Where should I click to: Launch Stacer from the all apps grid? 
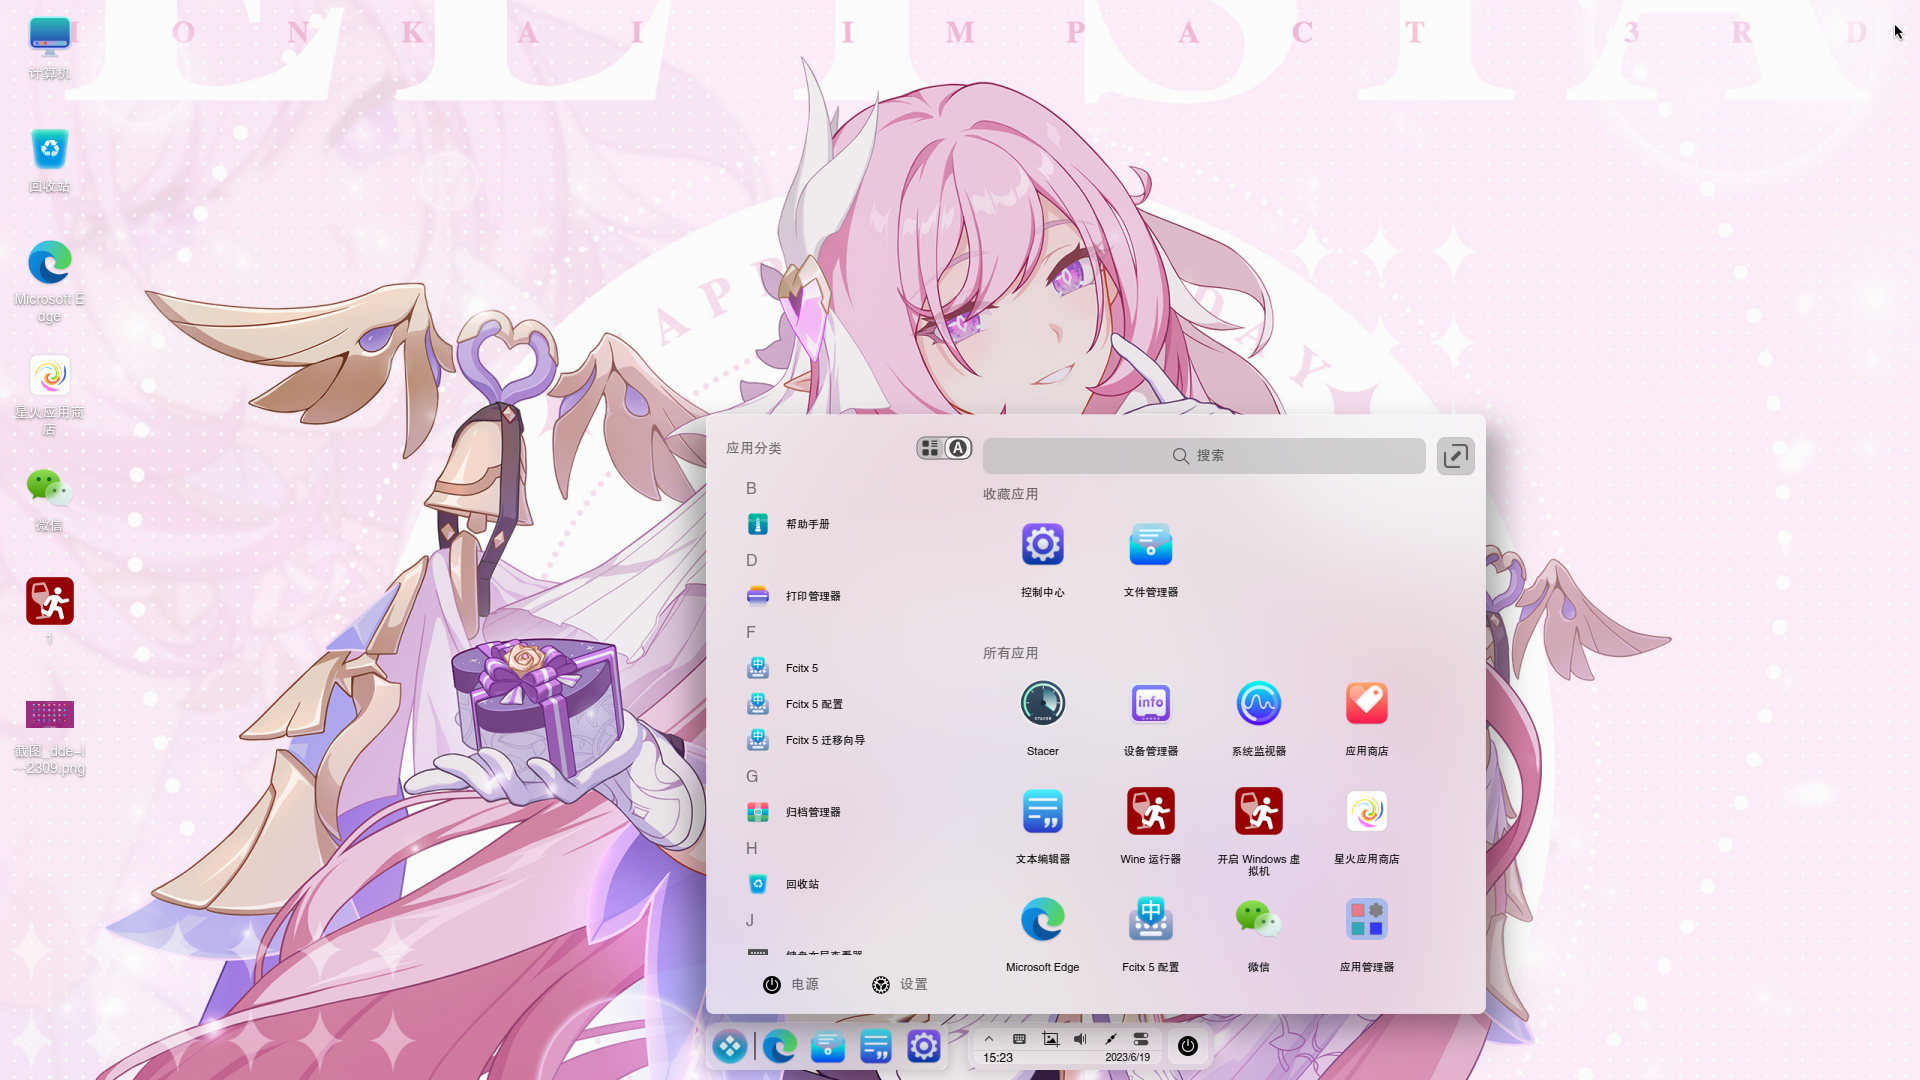pos(1042,715)
